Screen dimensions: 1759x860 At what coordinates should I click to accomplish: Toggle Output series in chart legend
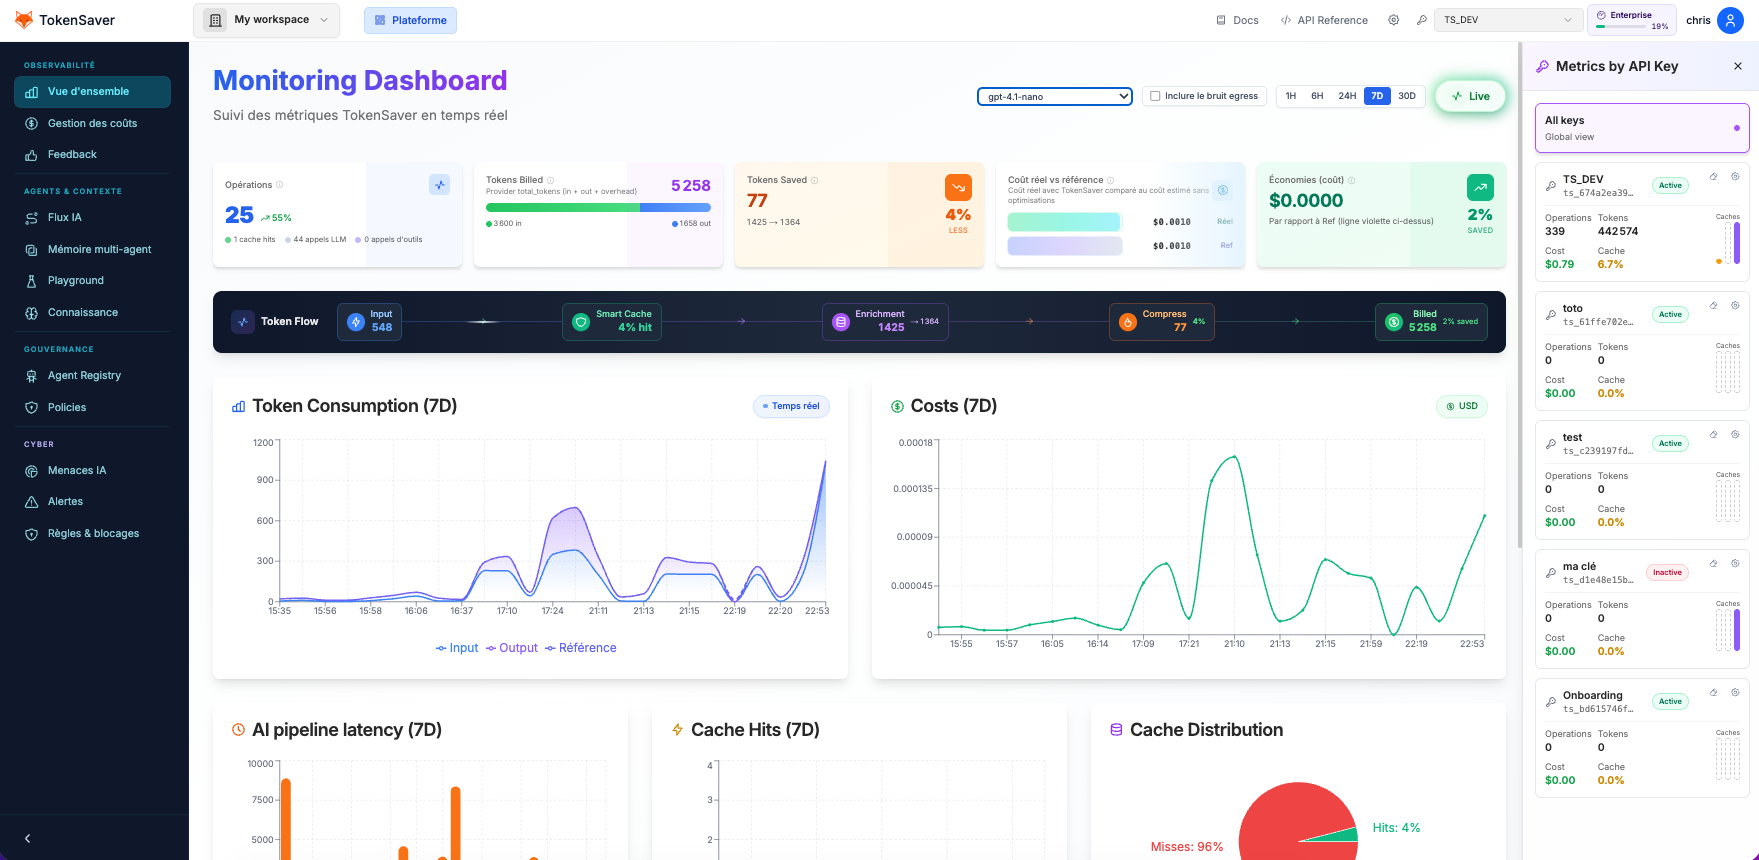point(512,648)
